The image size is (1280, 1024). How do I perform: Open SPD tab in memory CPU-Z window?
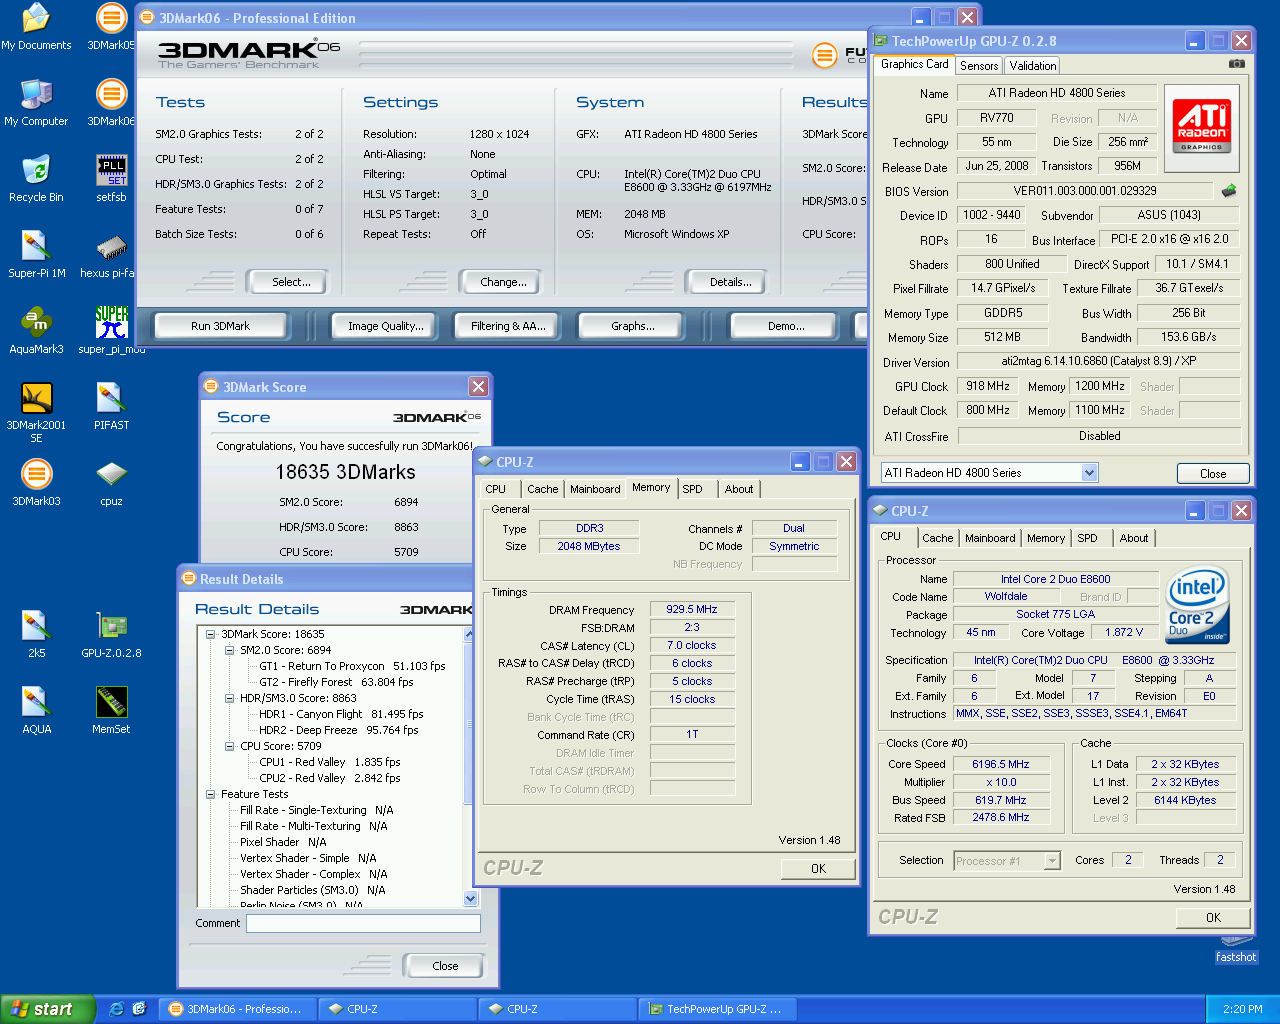point(692,489)
